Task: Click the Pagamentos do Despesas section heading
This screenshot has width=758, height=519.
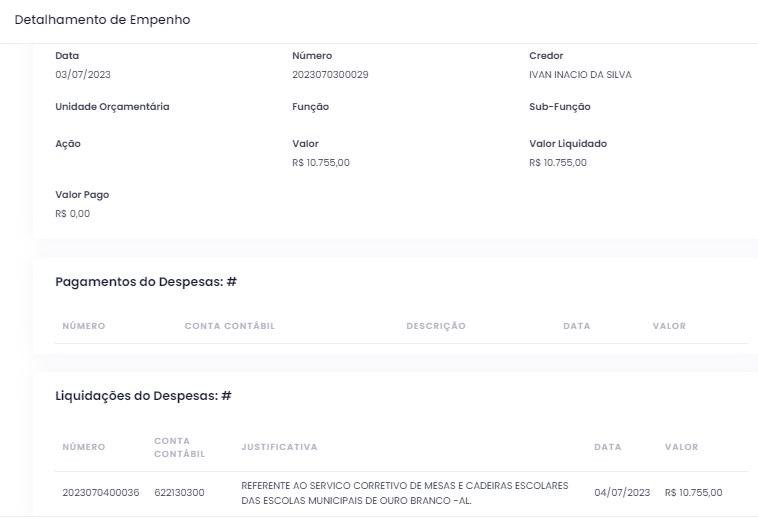Action: (146, 282)
